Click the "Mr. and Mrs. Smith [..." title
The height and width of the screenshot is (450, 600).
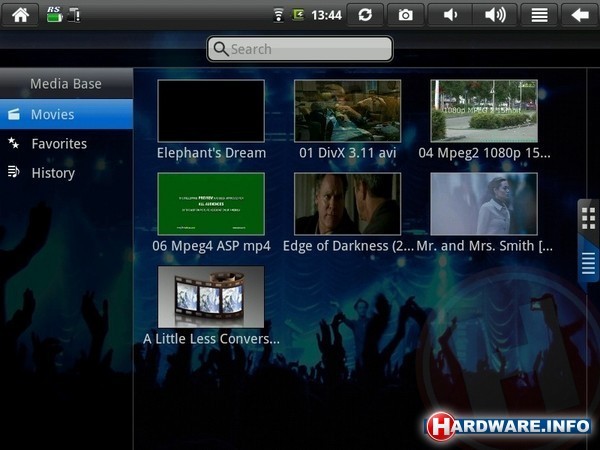[484, 246]
